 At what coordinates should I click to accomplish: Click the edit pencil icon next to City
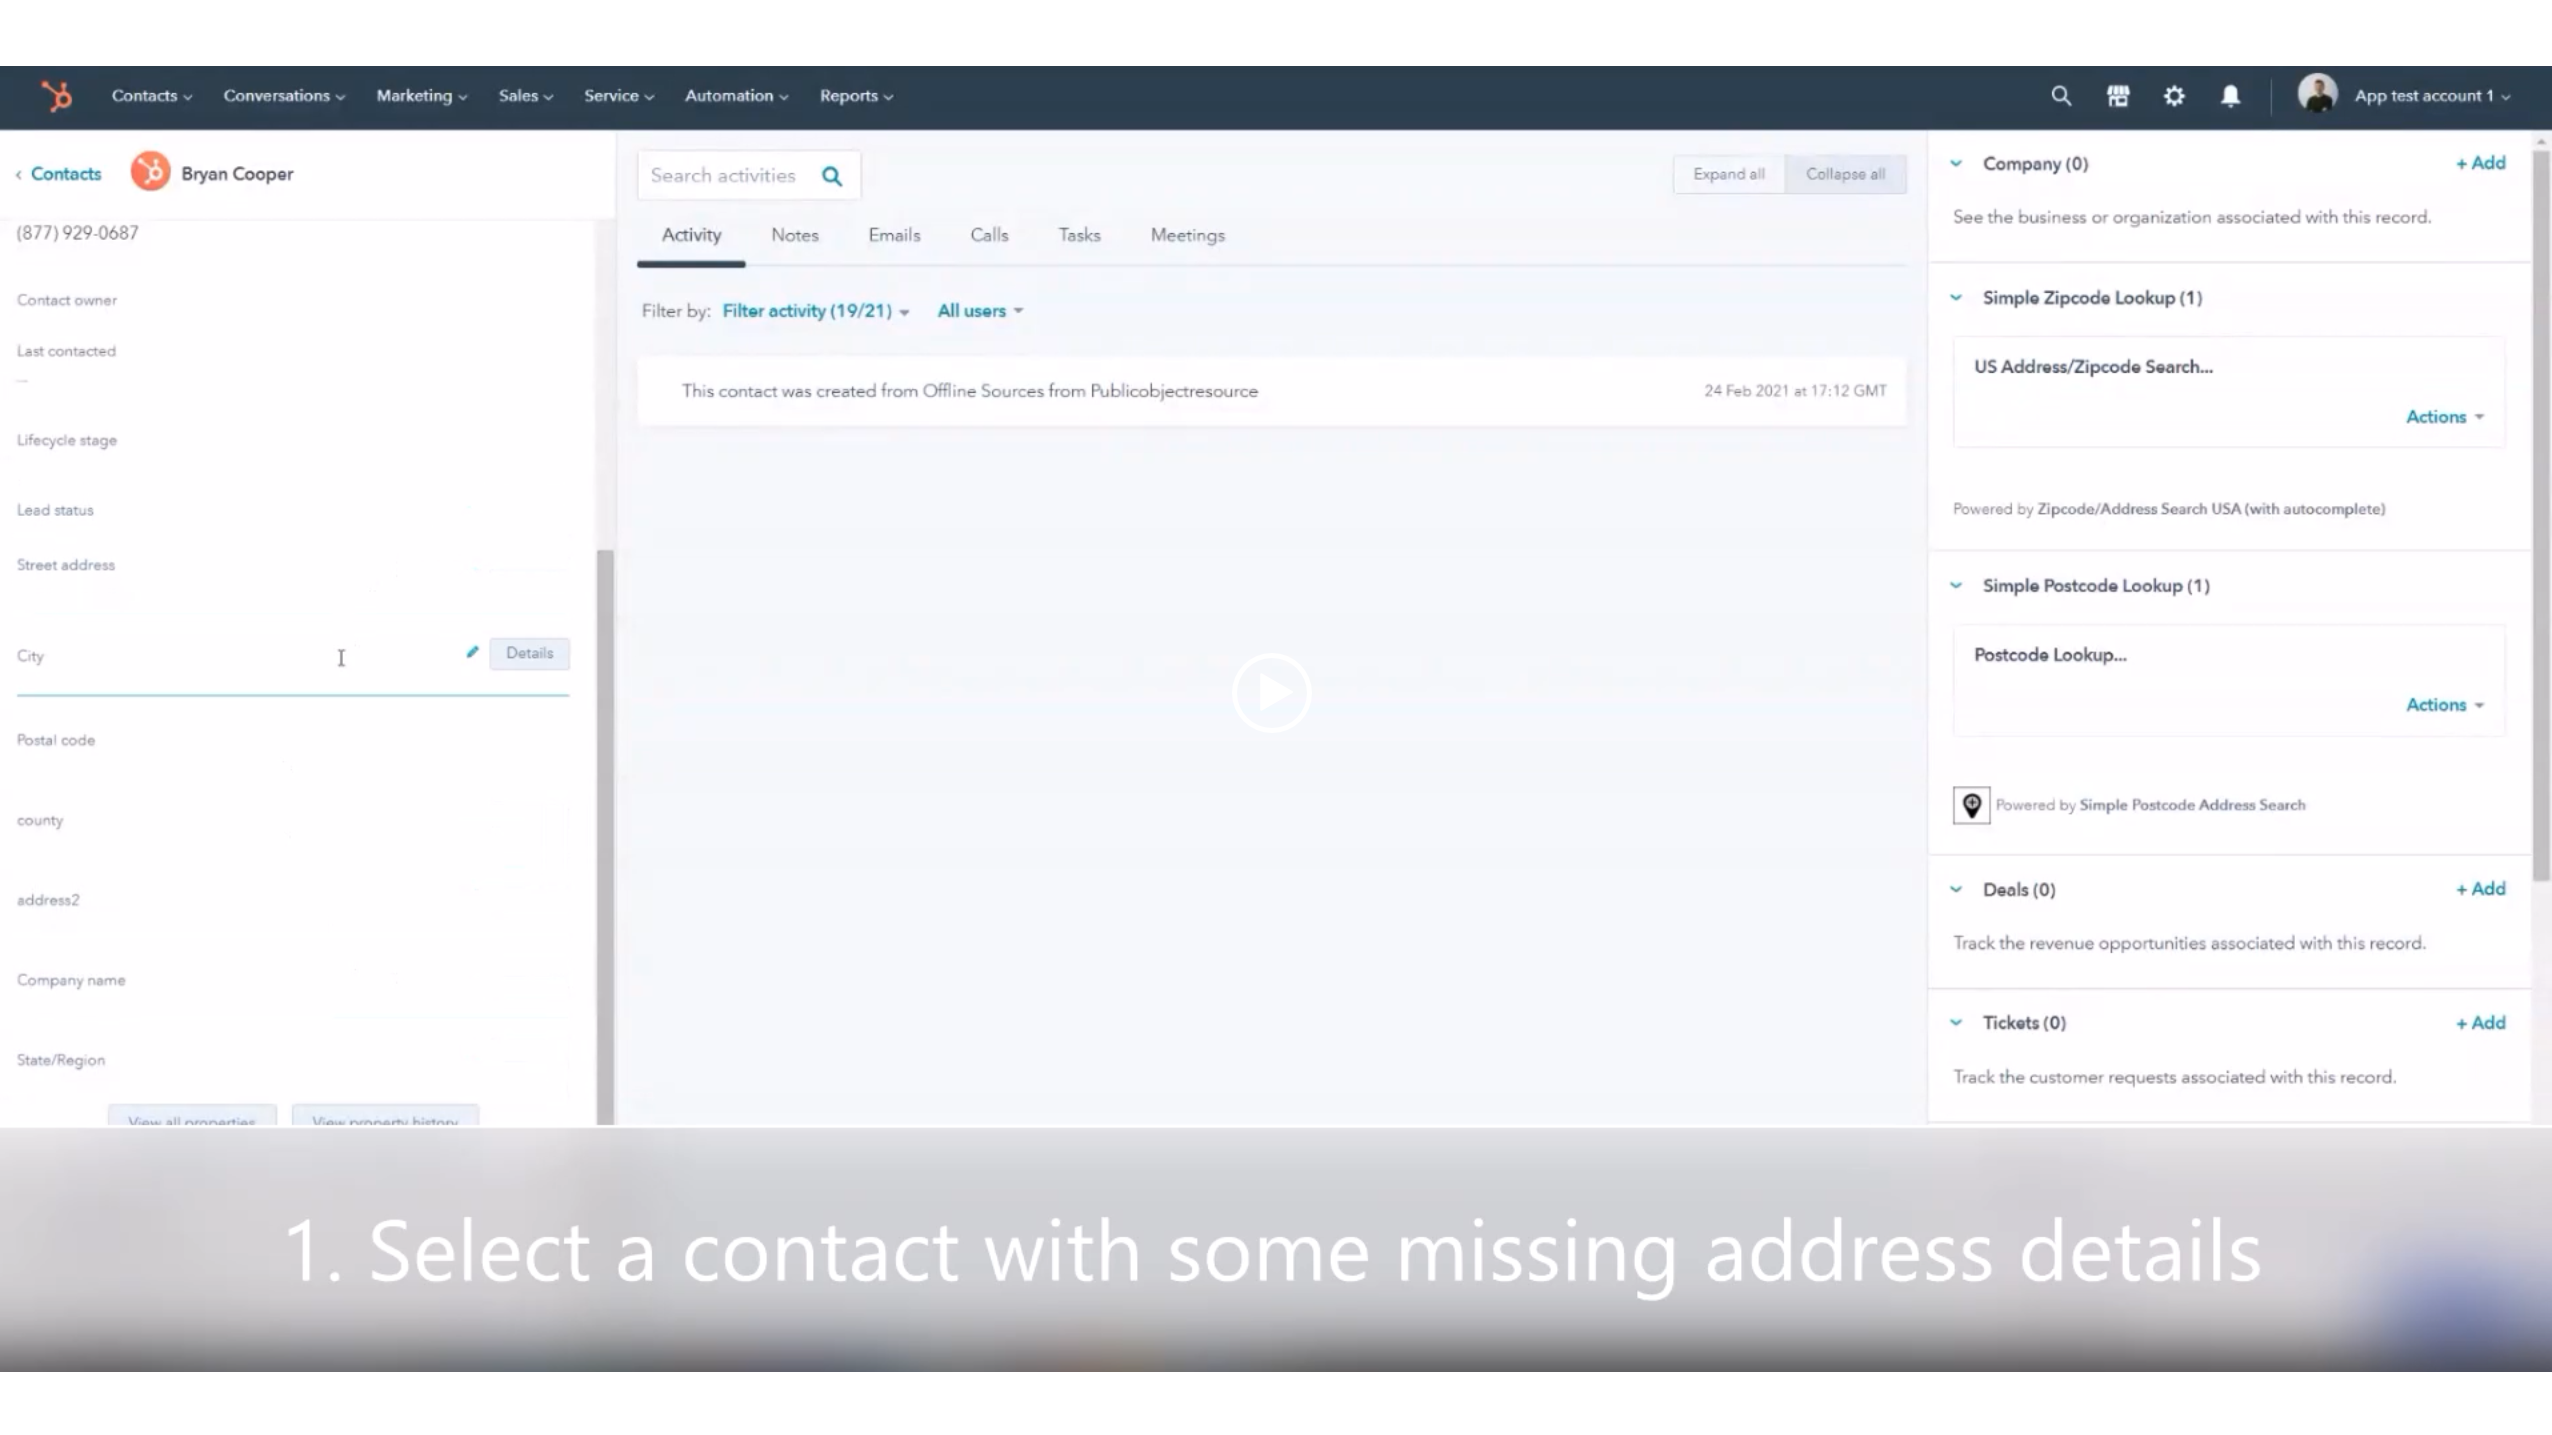471,652
